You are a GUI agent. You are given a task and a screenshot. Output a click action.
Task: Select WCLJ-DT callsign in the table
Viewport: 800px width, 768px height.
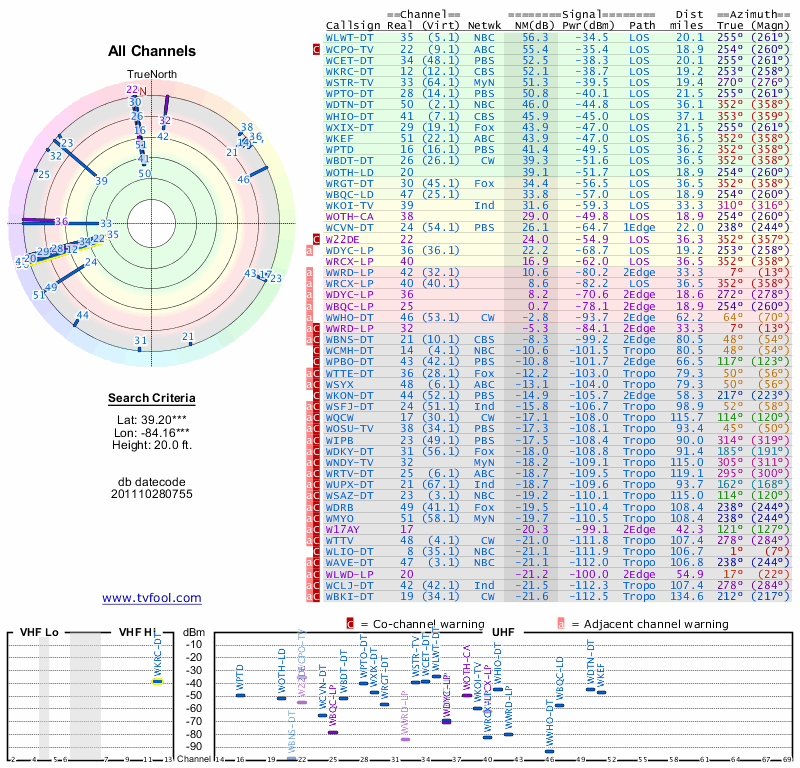tap(349, 585)
